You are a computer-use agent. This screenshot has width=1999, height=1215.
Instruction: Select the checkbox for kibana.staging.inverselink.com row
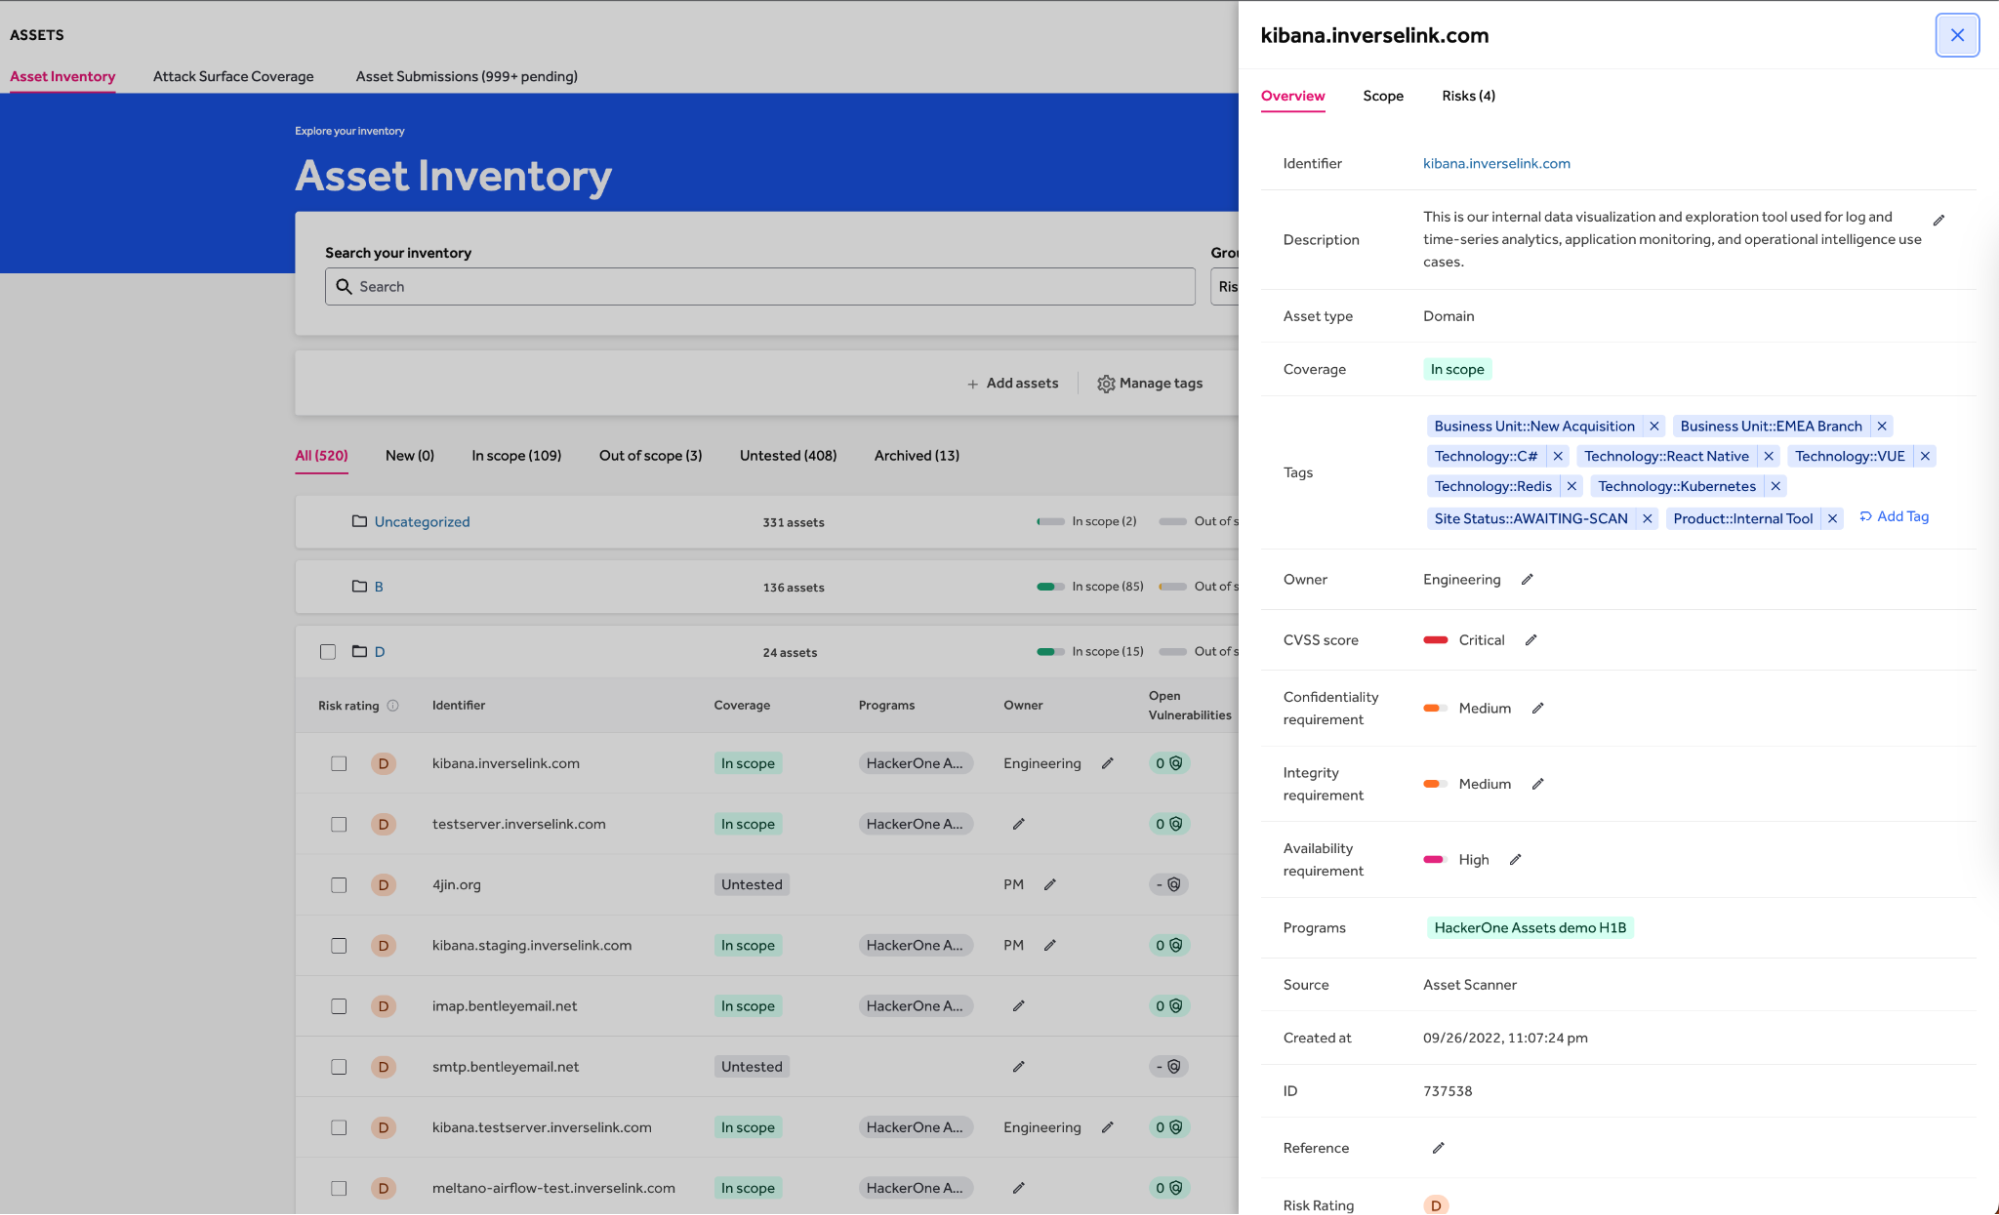[x=338, y=944]
